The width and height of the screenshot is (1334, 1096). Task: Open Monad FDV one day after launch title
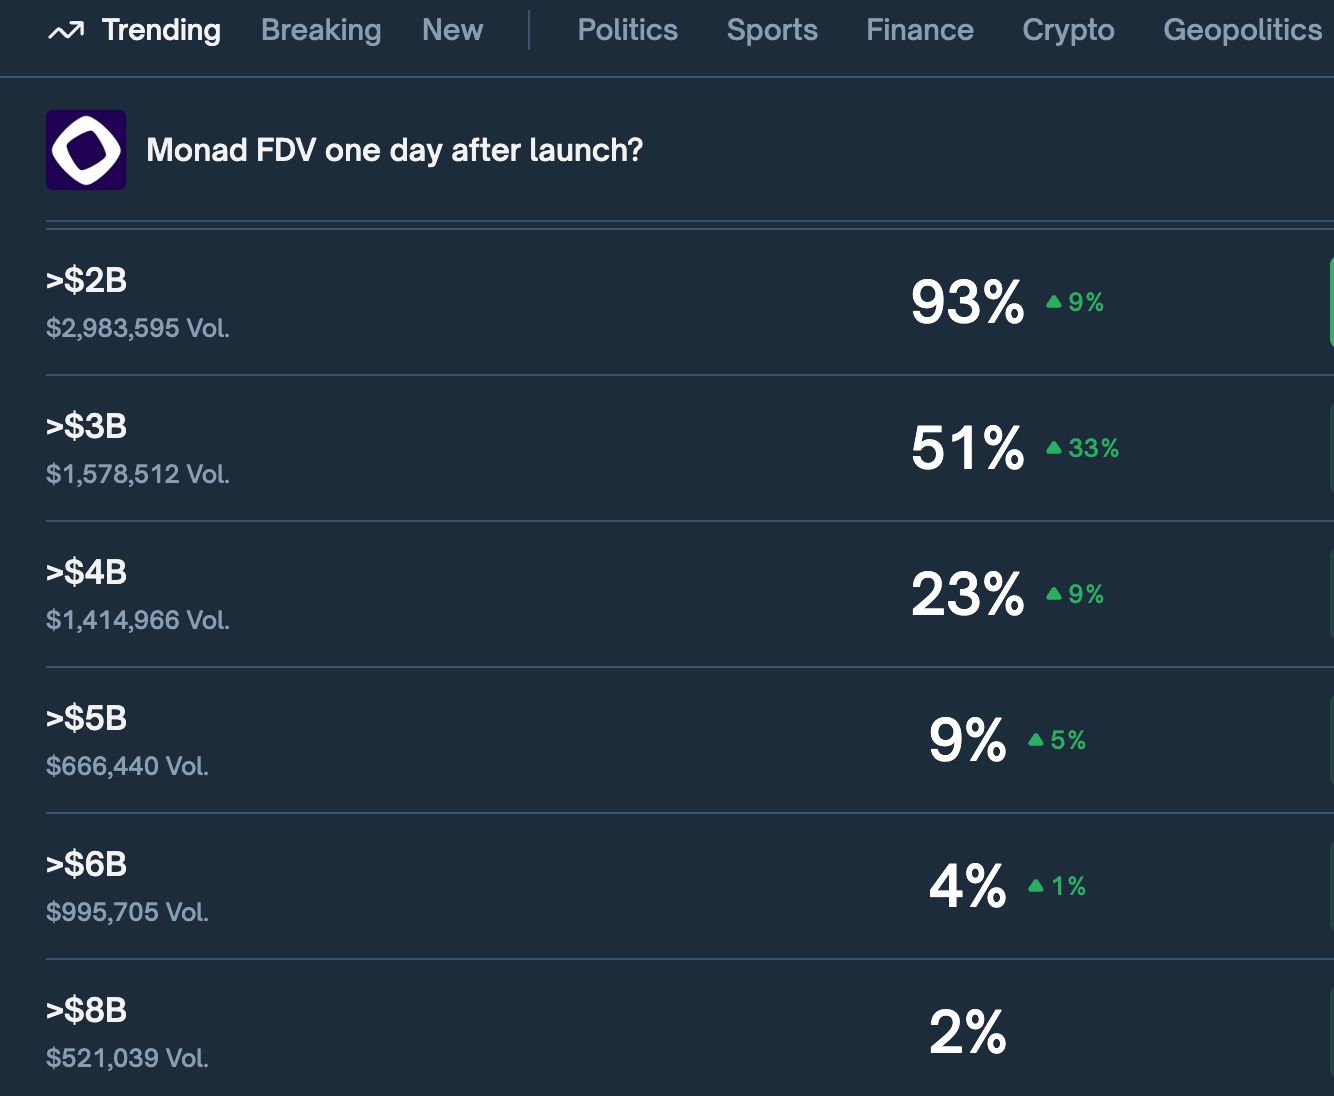[x=394, y=150]
